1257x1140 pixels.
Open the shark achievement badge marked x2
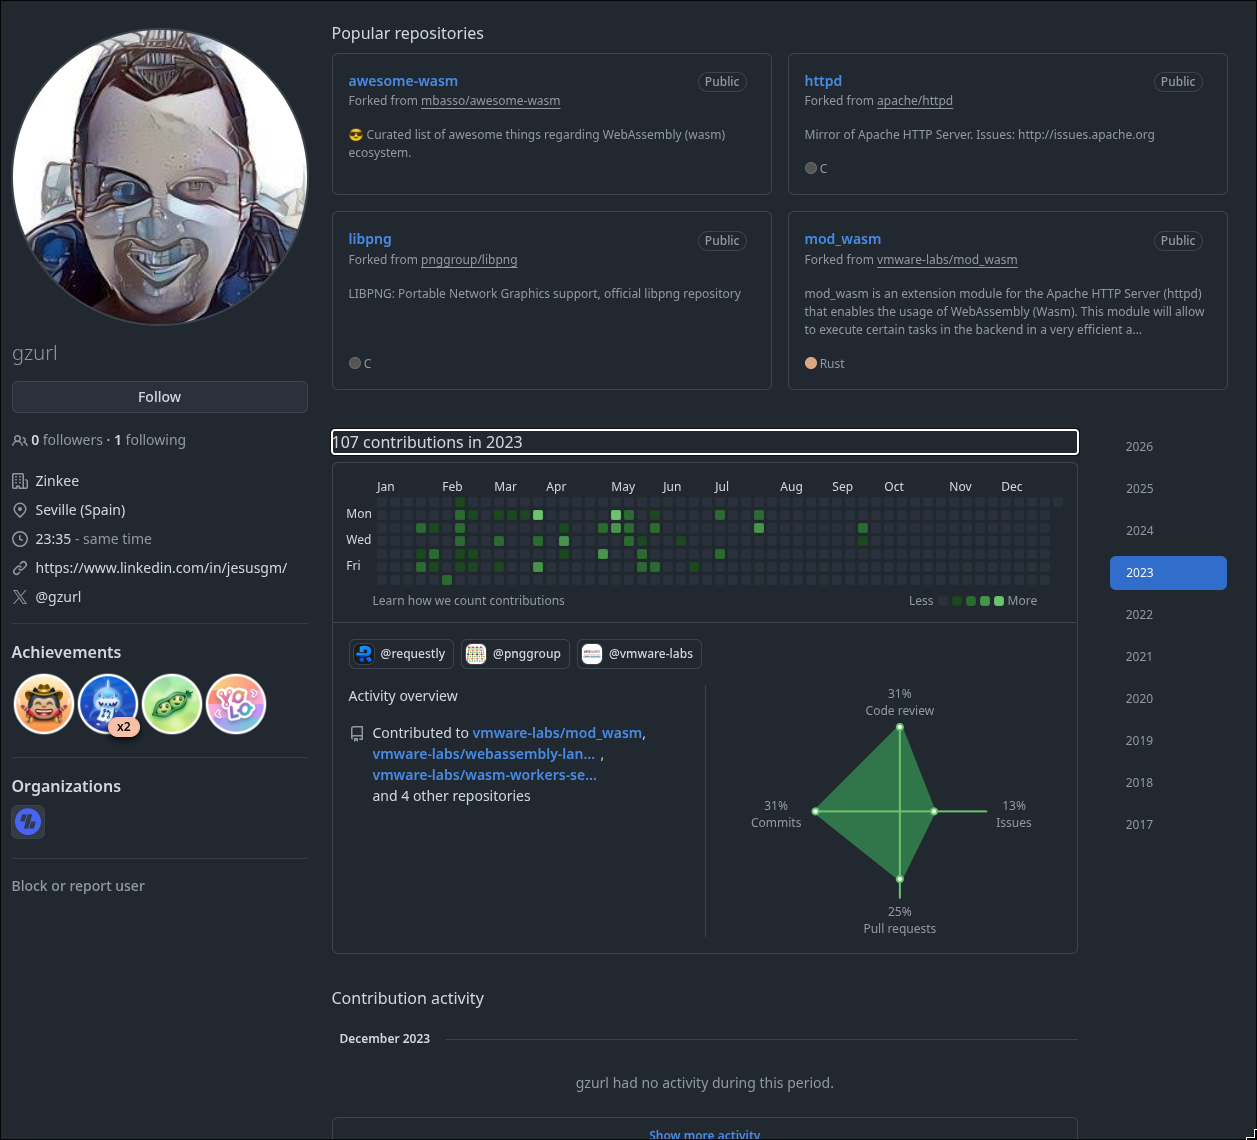click(108, 704)
